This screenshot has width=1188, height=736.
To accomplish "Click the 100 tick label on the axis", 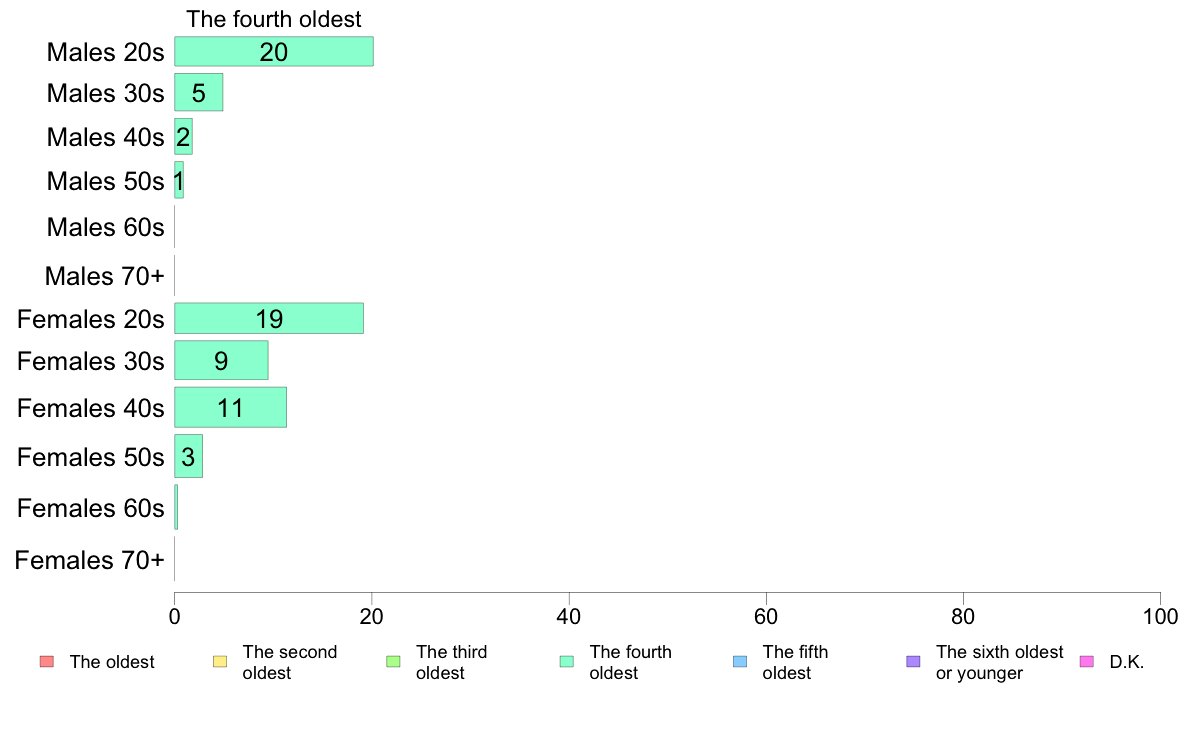I will [1160, 617].
